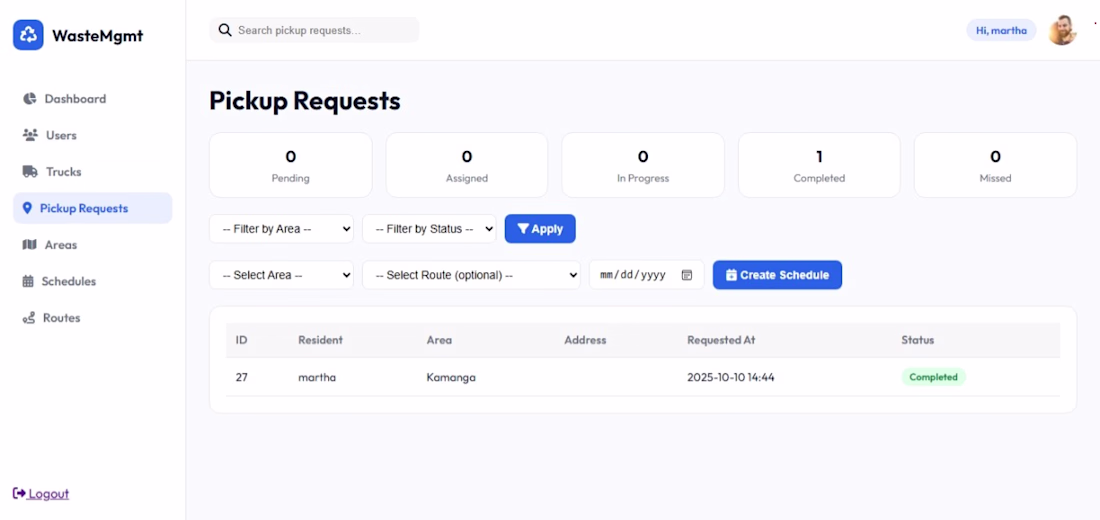Open the date picker calendar icon
The image size is (1100, 520).
tap(687, 275)
